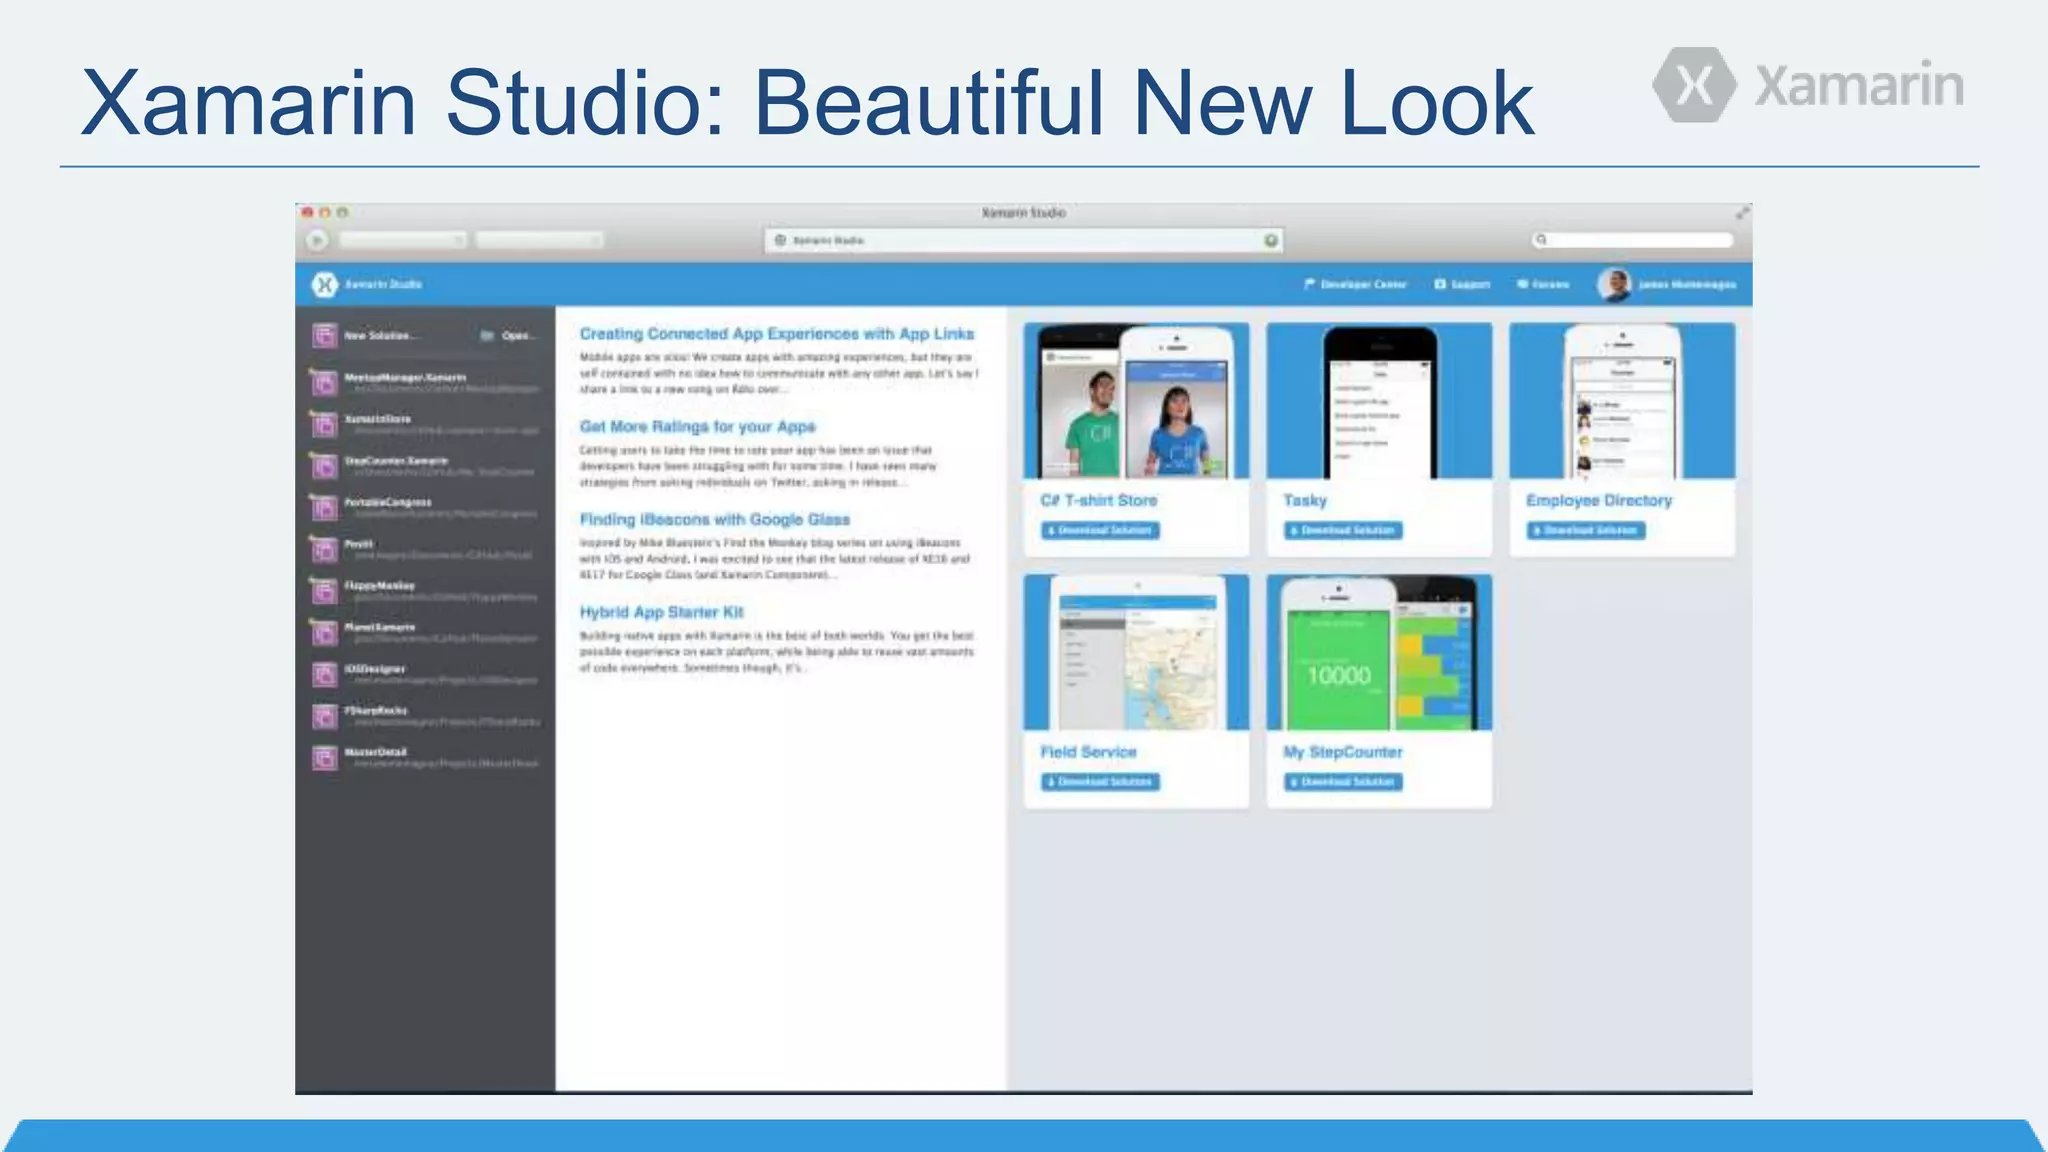Click the New Solution... label

(381, 336)
